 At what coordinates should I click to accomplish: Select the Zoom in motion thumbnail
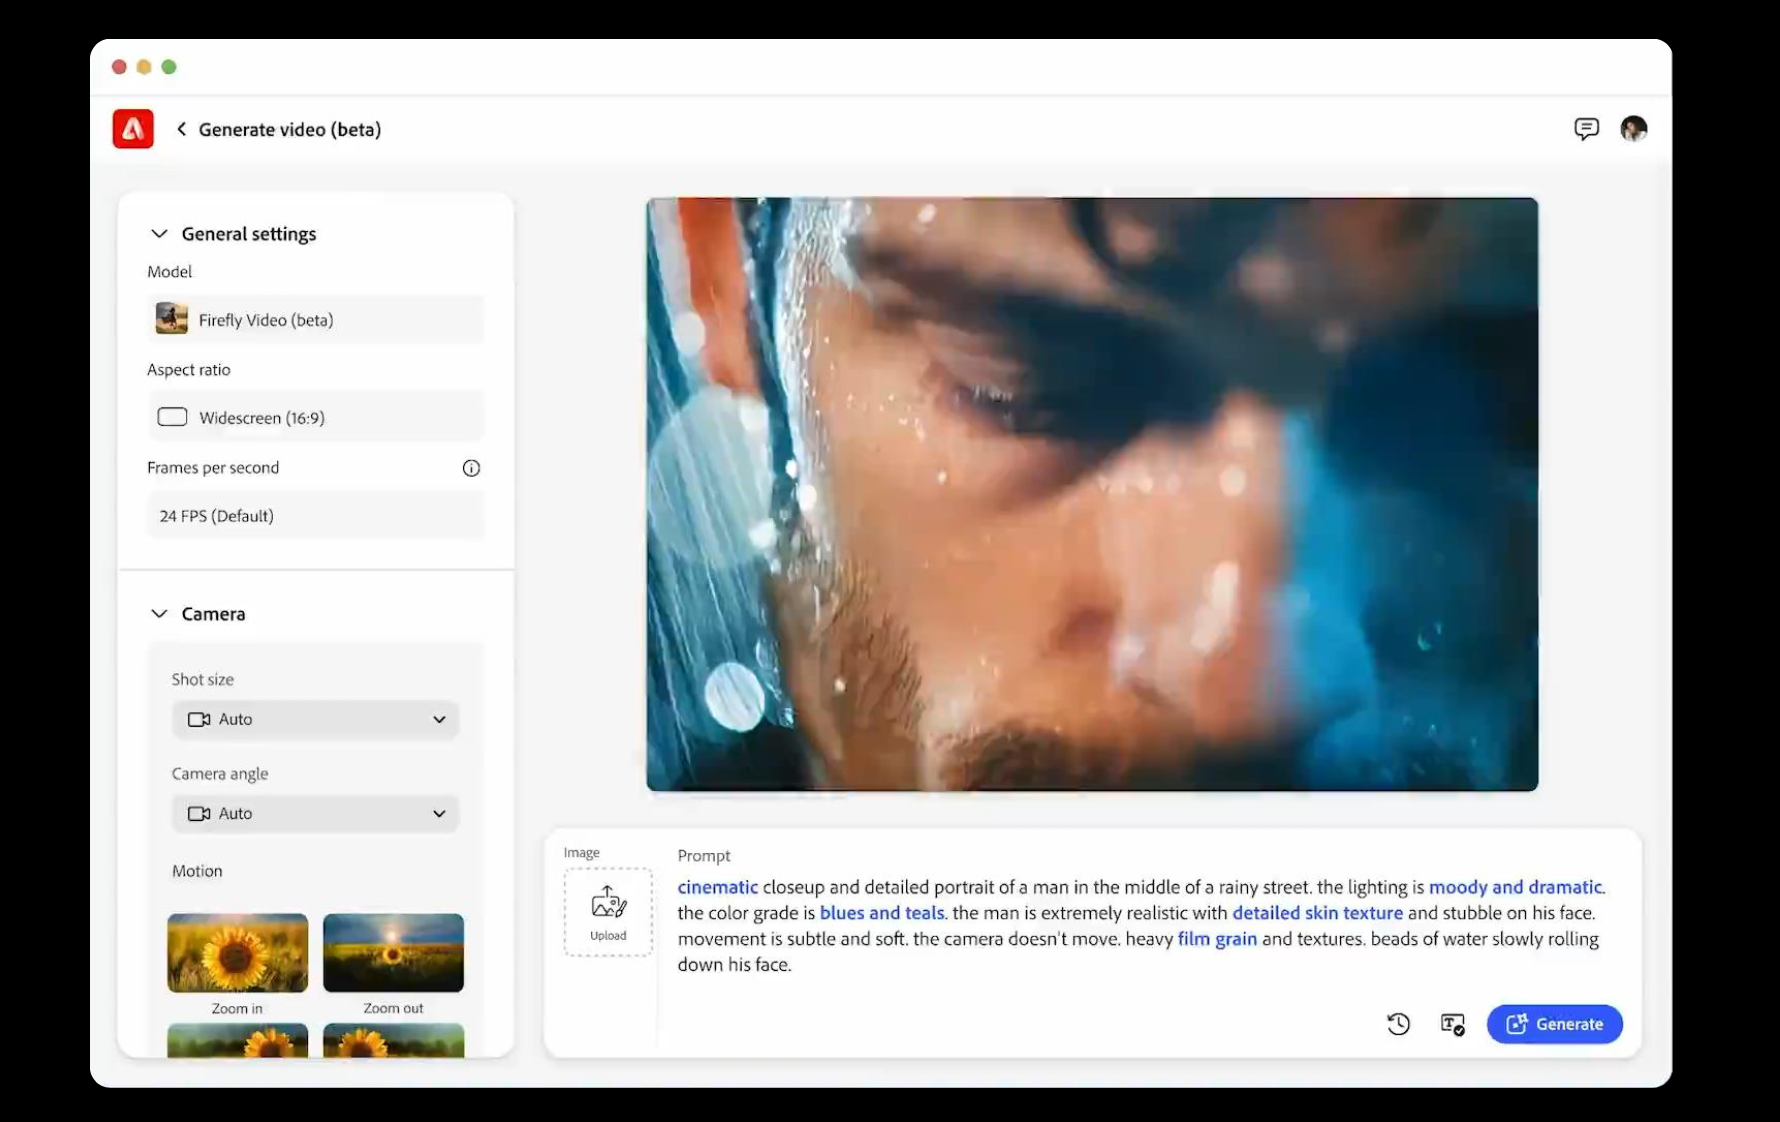tap(237, 953)
